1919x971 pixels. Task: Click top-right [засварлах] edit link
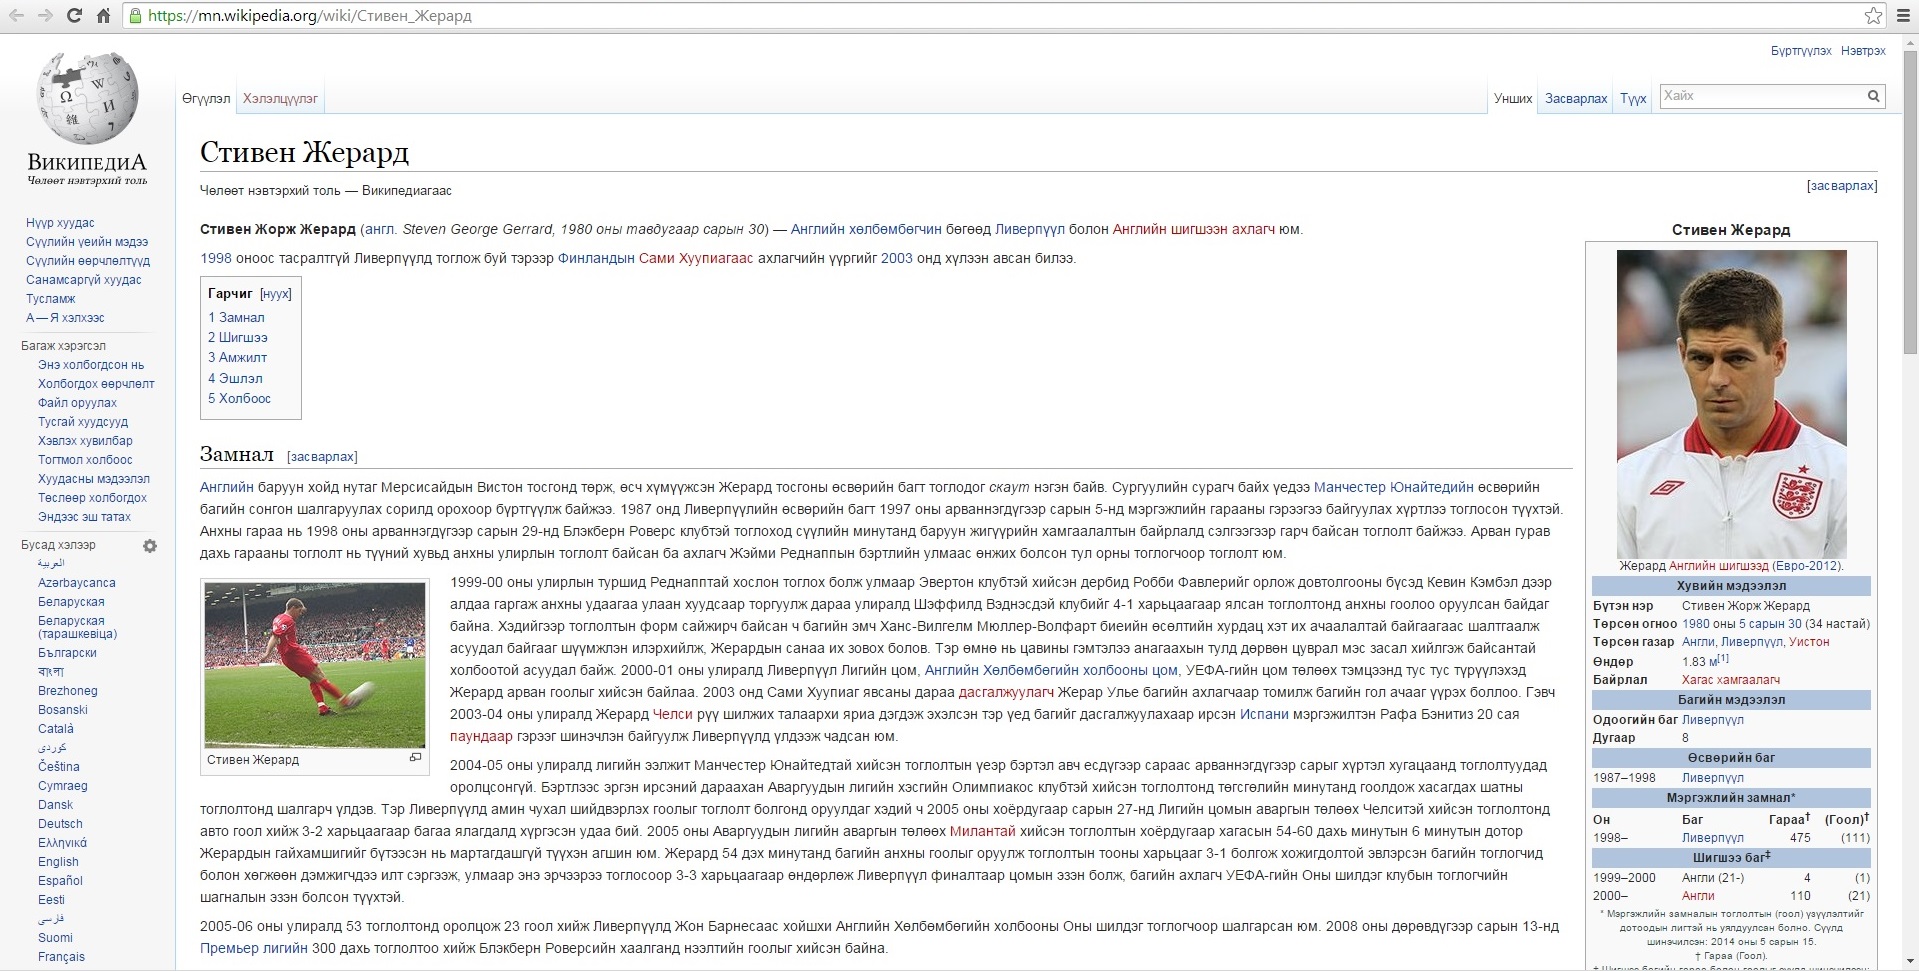pyautogui.click(x=1842, y=186)
